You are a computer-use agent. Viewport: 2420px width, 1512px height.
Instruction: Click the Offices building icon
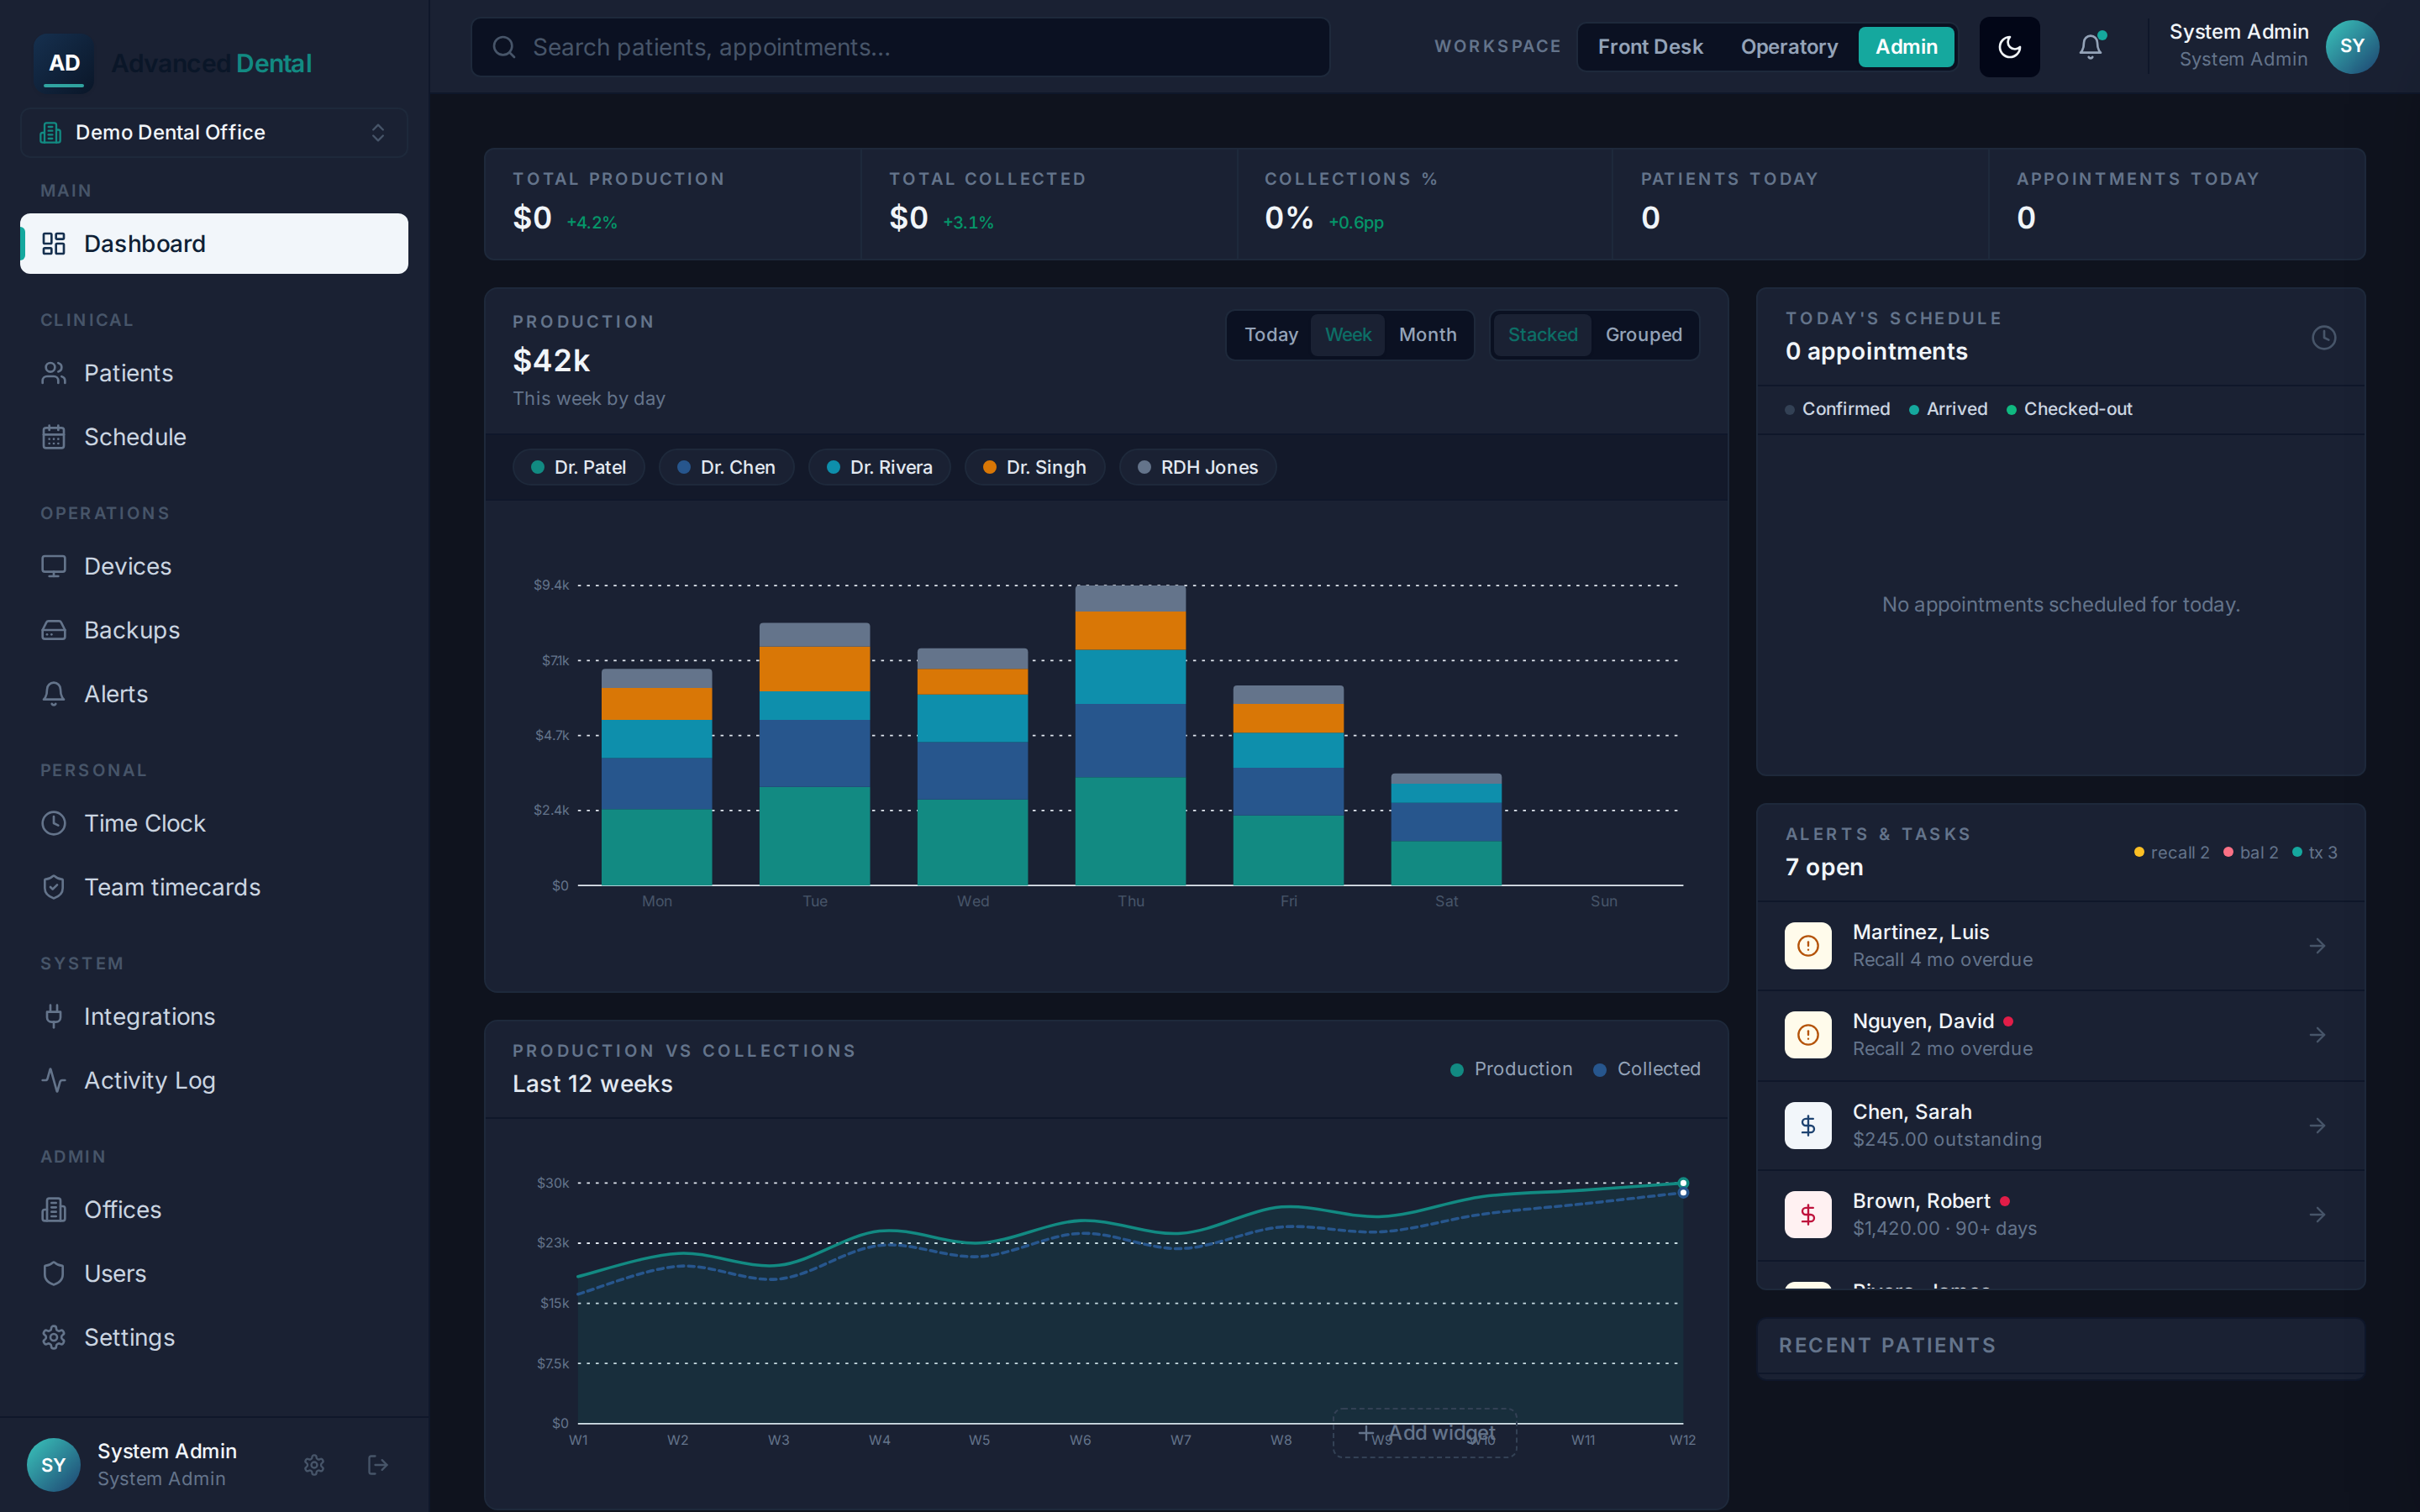[x=54, y=1210]
